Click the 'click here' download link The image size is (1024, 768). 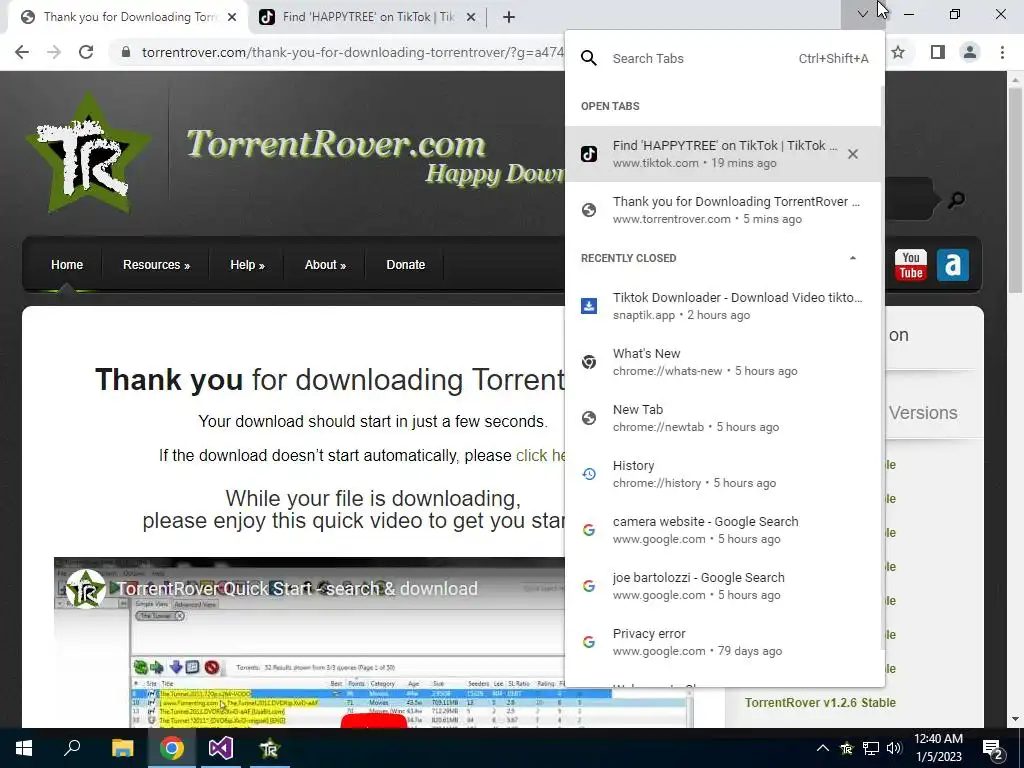pyautogui.click(x=540, y=455)
